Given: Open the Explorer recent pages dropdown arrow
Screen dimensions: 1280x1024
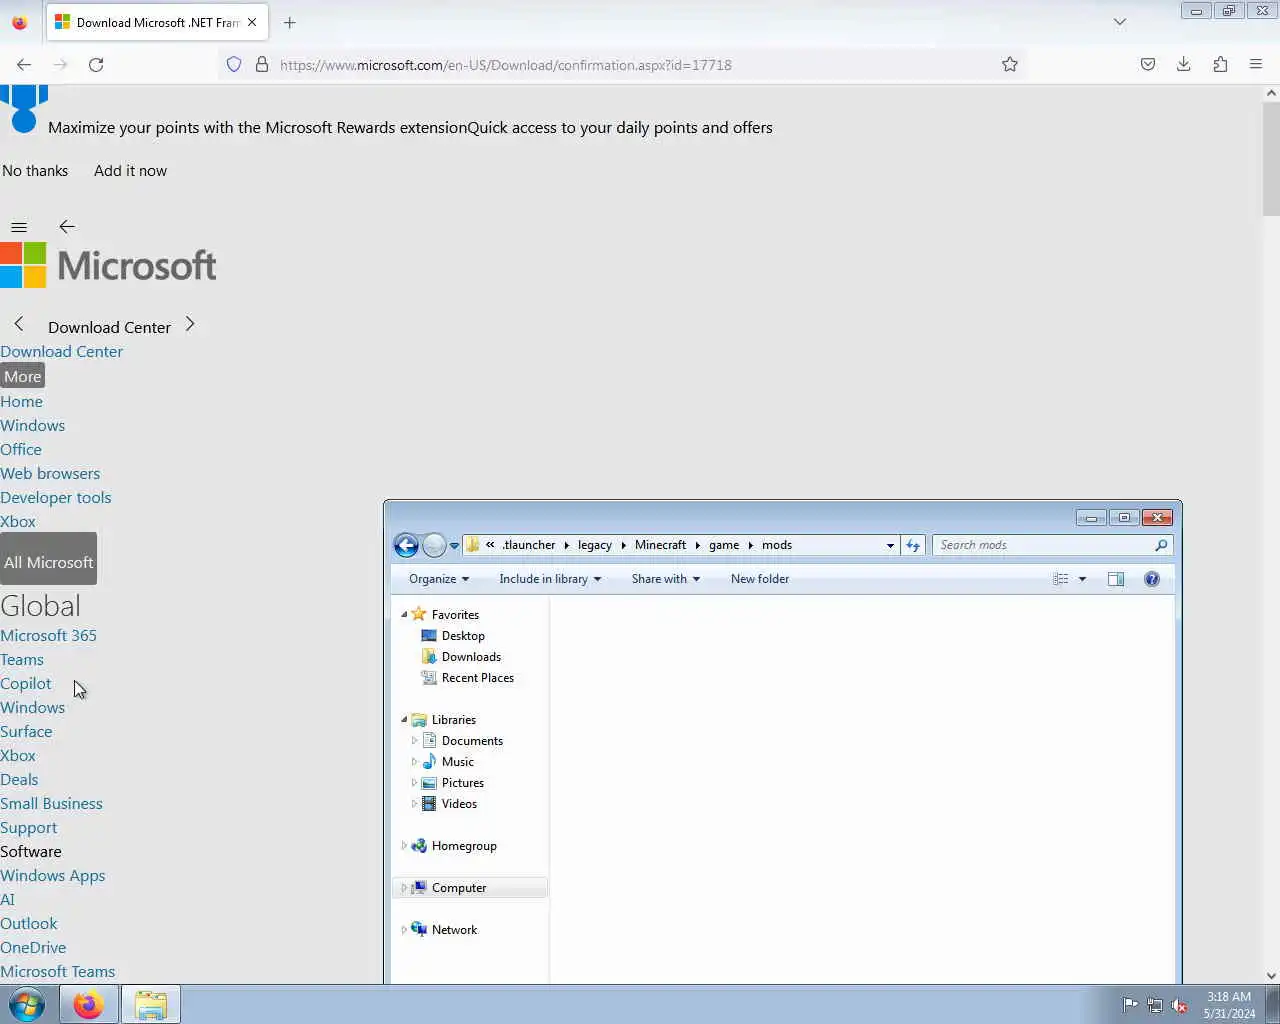Looking at the screenshot, I should coord(454,546).
